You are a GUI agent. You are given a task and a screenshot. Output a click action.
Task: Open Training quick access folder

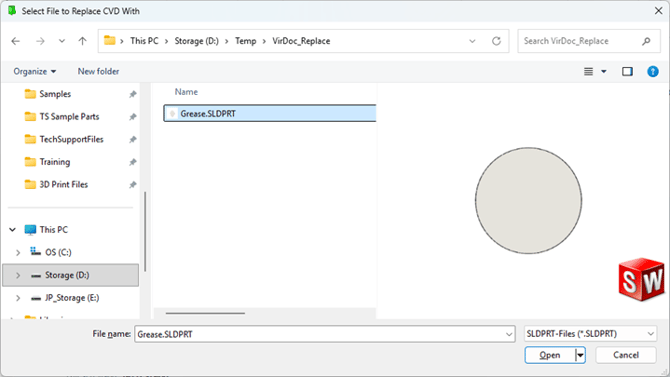pos(55,162)
